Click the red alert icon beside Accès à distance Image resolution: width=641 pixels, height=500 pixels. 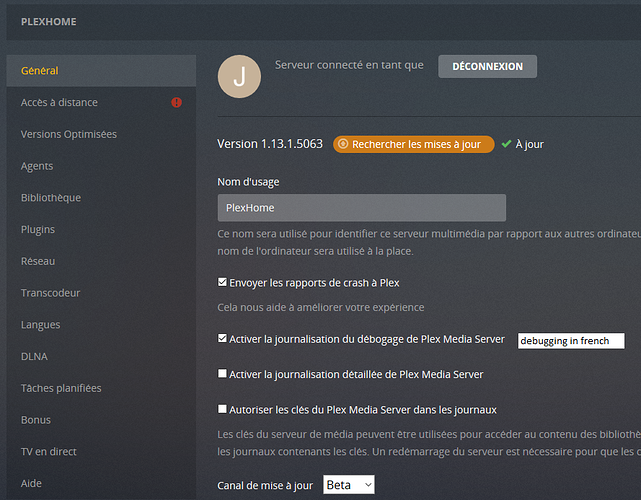tap(176, 102)
